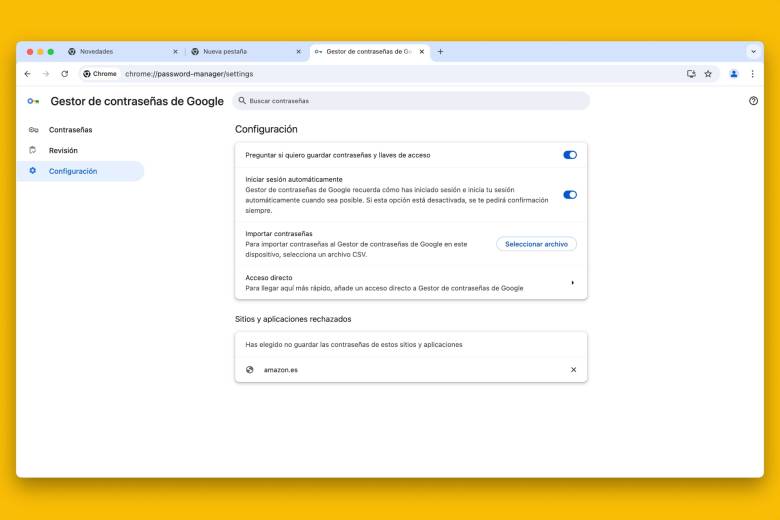Remove amazon.es from rejected sites
This screenshot has width=780, height=520.
click(x=573, y=370)
